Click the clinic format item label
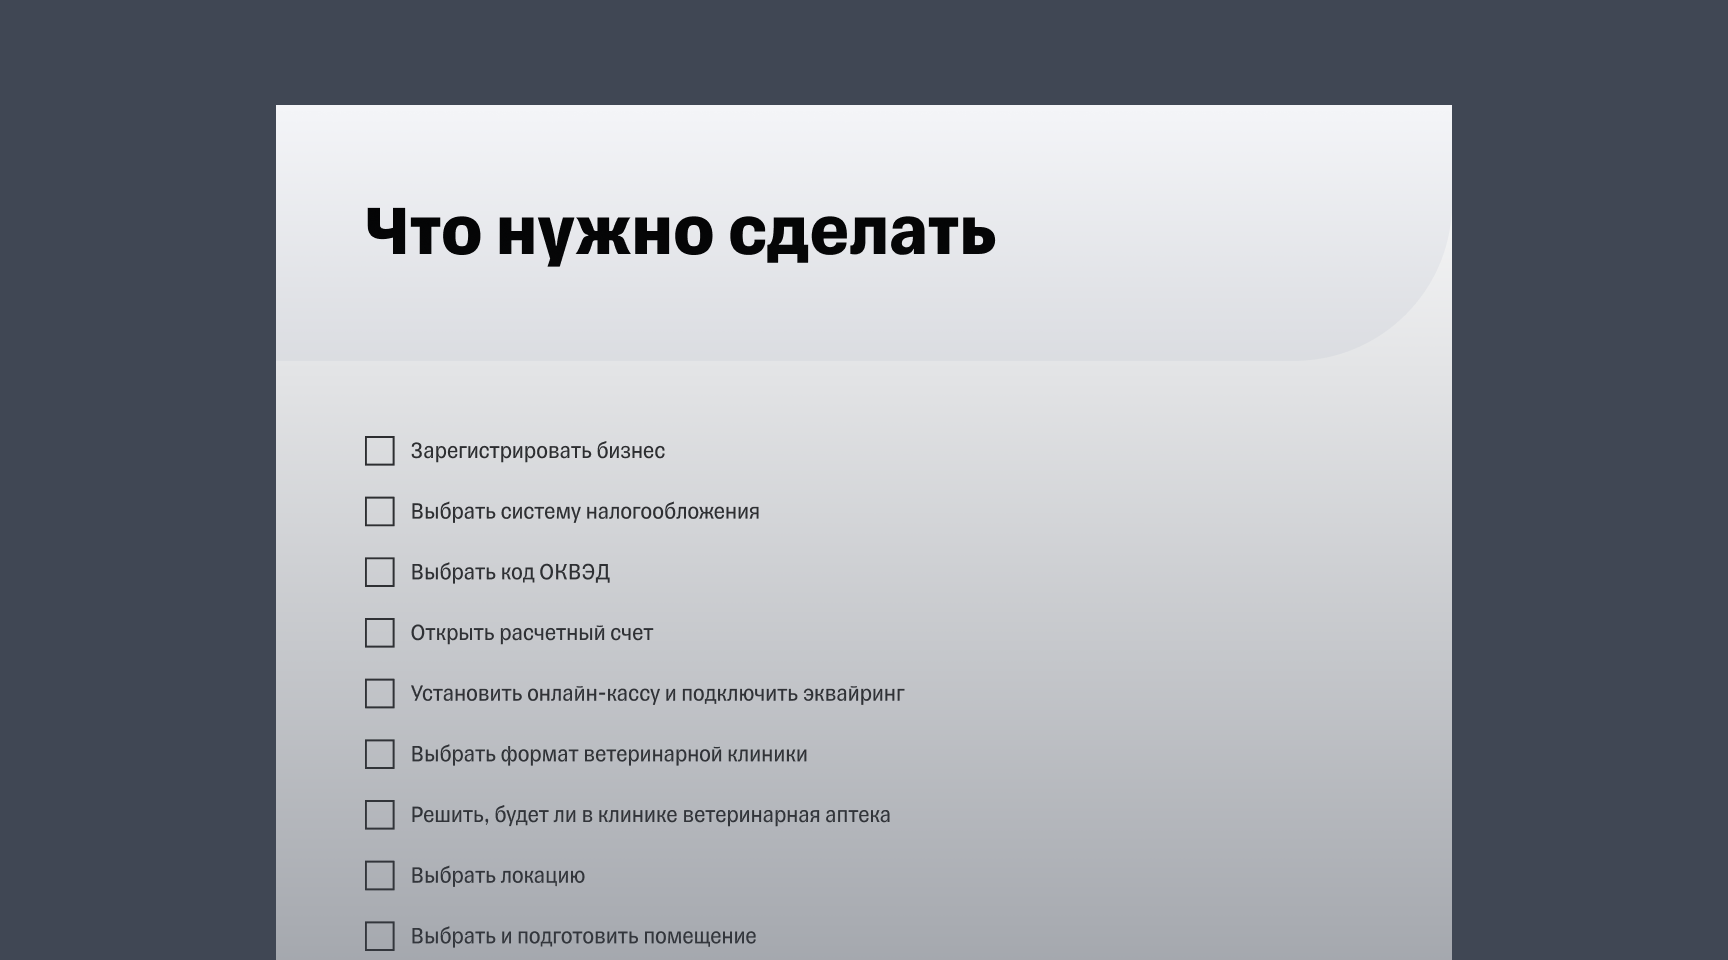The image size is (1728, 960). 609,755
